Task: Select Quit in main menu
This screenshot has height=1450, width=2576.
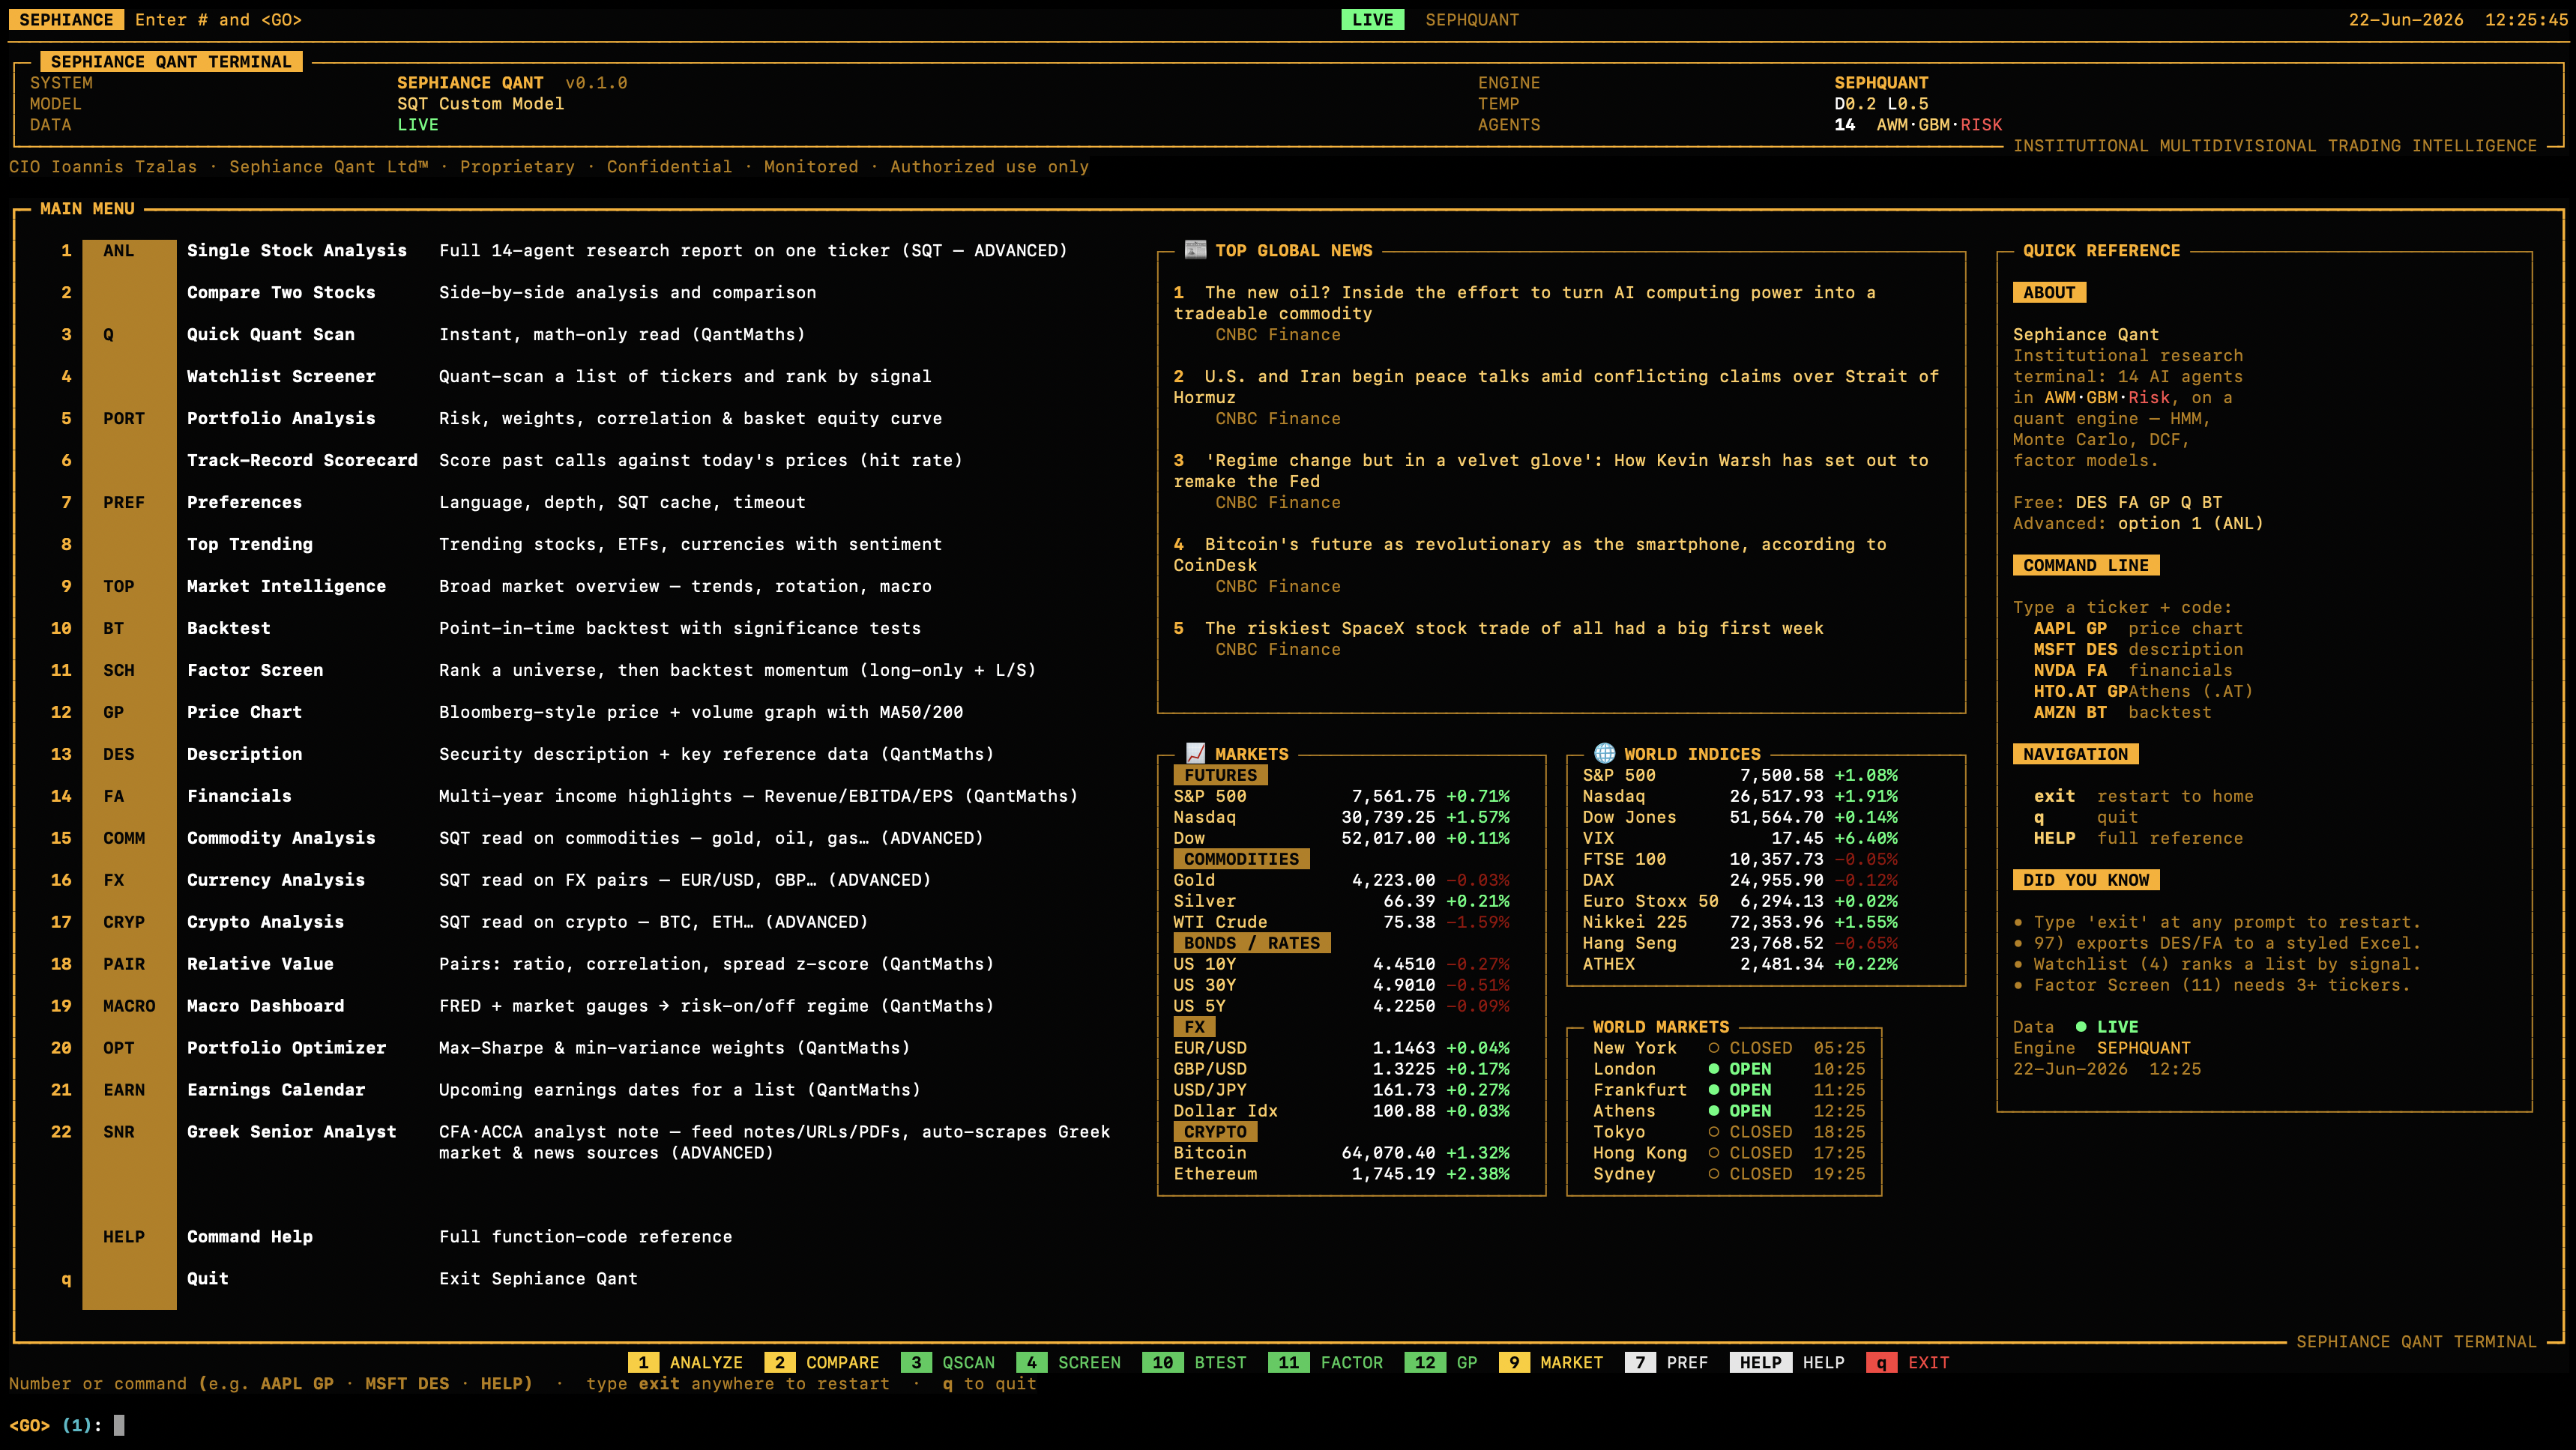Action: 207,1279
